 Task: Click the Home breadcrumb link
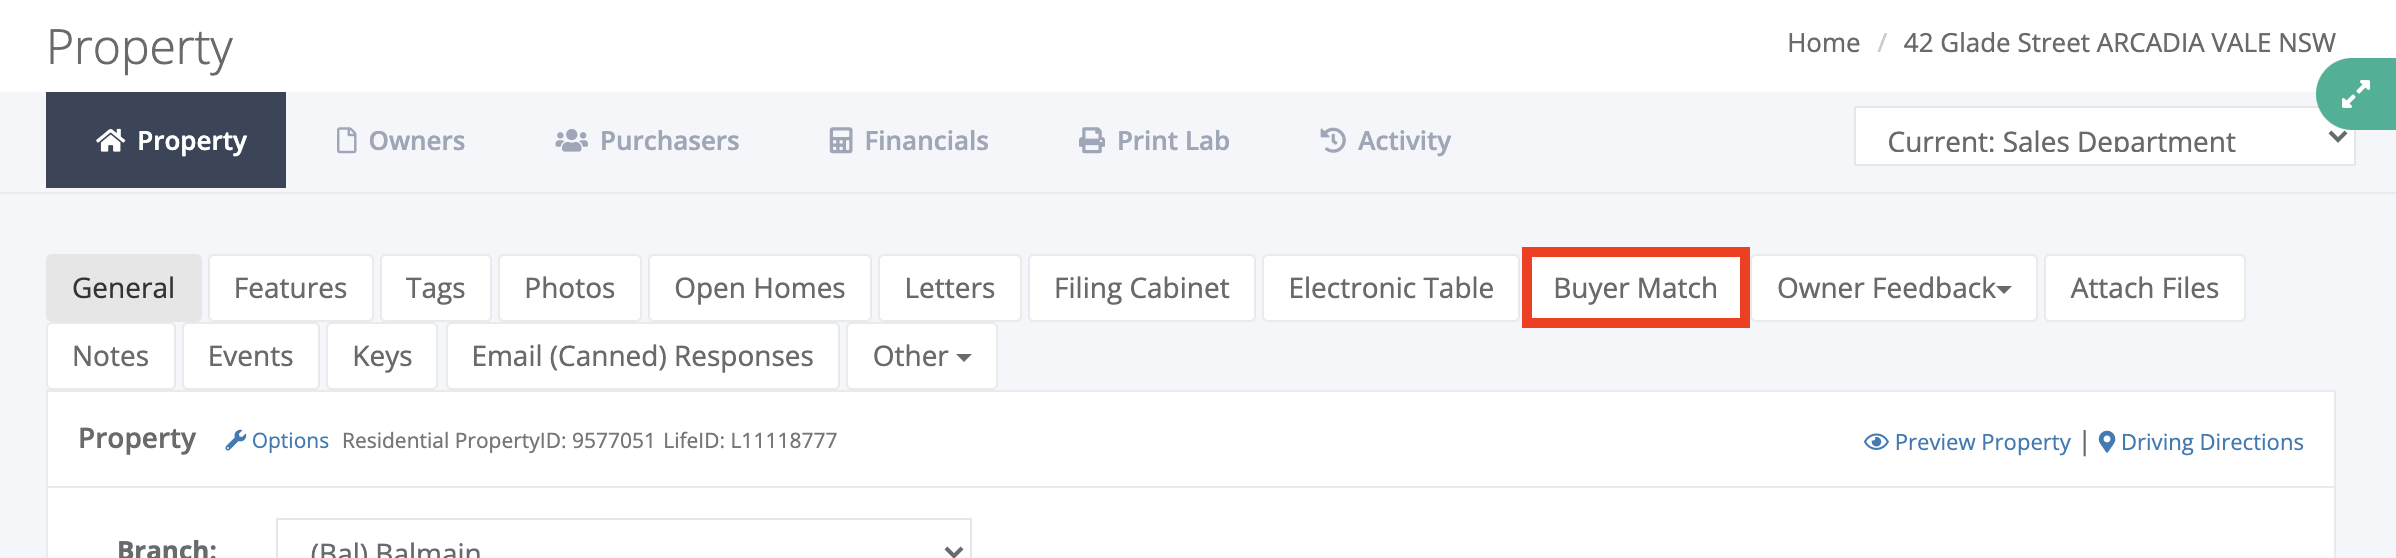click(x=1823, y=43)
